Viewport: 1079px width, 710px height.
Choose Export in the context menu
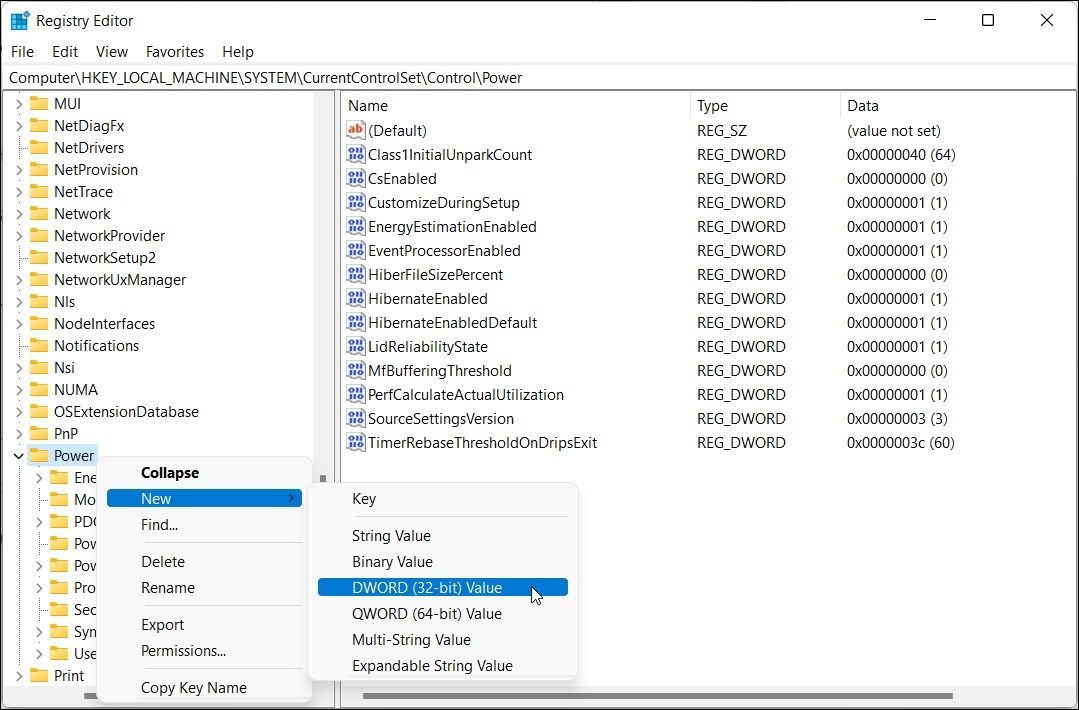click(204, 625)
